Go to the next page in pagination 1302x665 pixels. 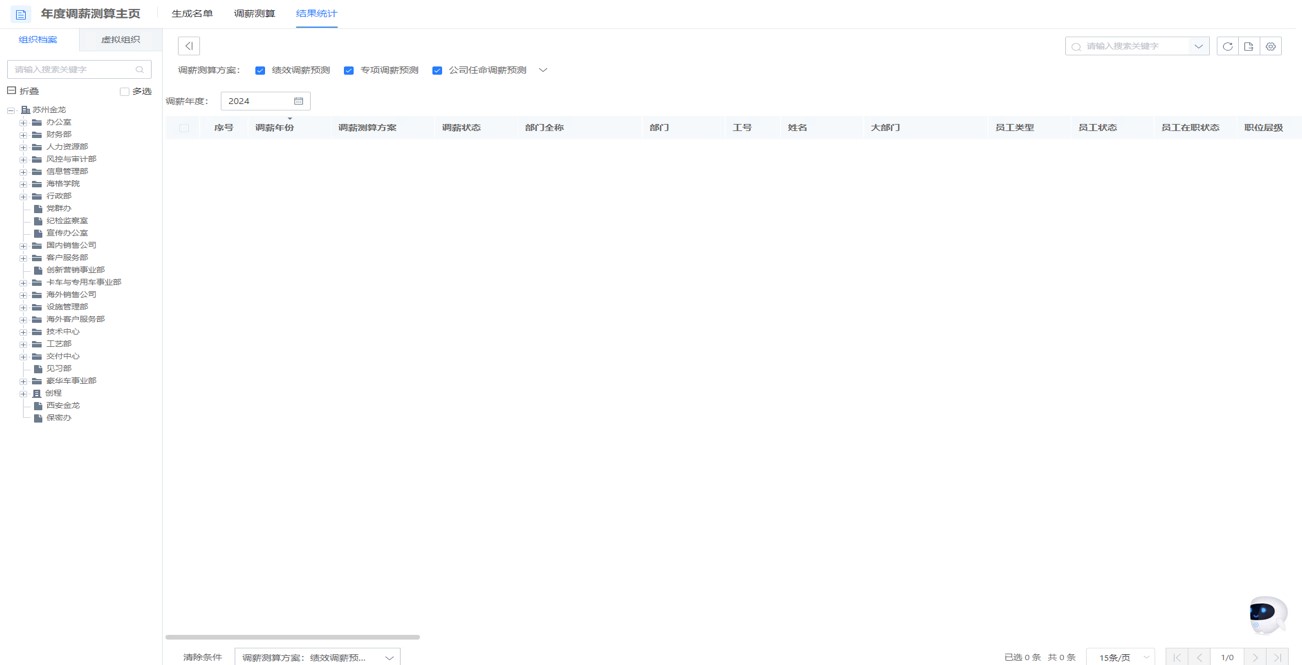pyautogui.click(x=1255, y=657)
